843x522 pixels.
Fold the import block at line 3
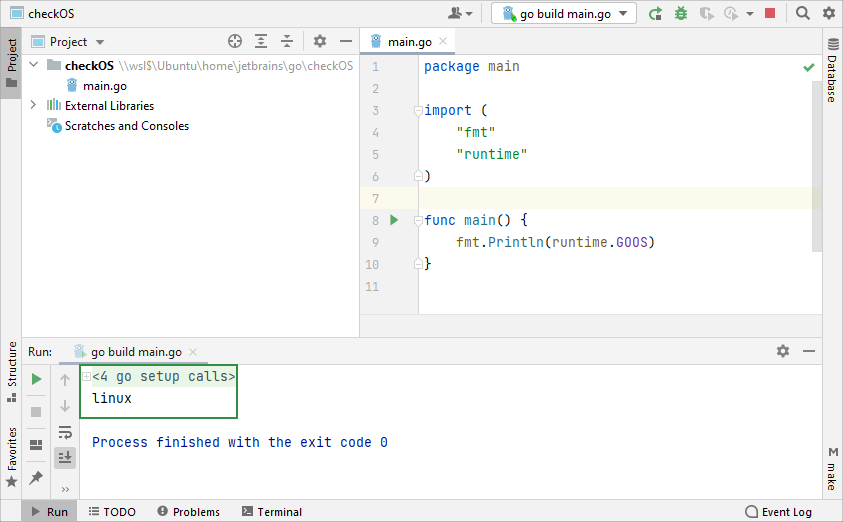(x=418, y=111)
